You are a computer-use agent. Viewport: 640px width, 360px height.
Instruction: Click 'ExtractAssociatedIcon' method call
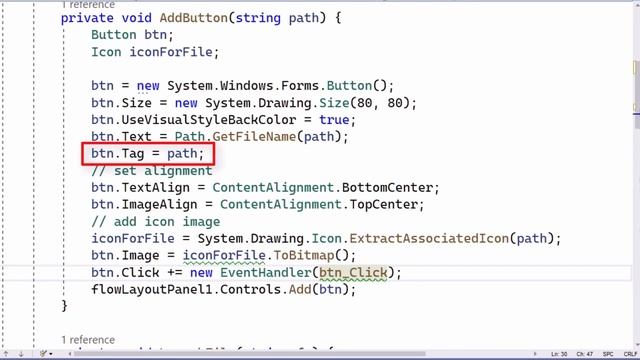pos(429,238)
